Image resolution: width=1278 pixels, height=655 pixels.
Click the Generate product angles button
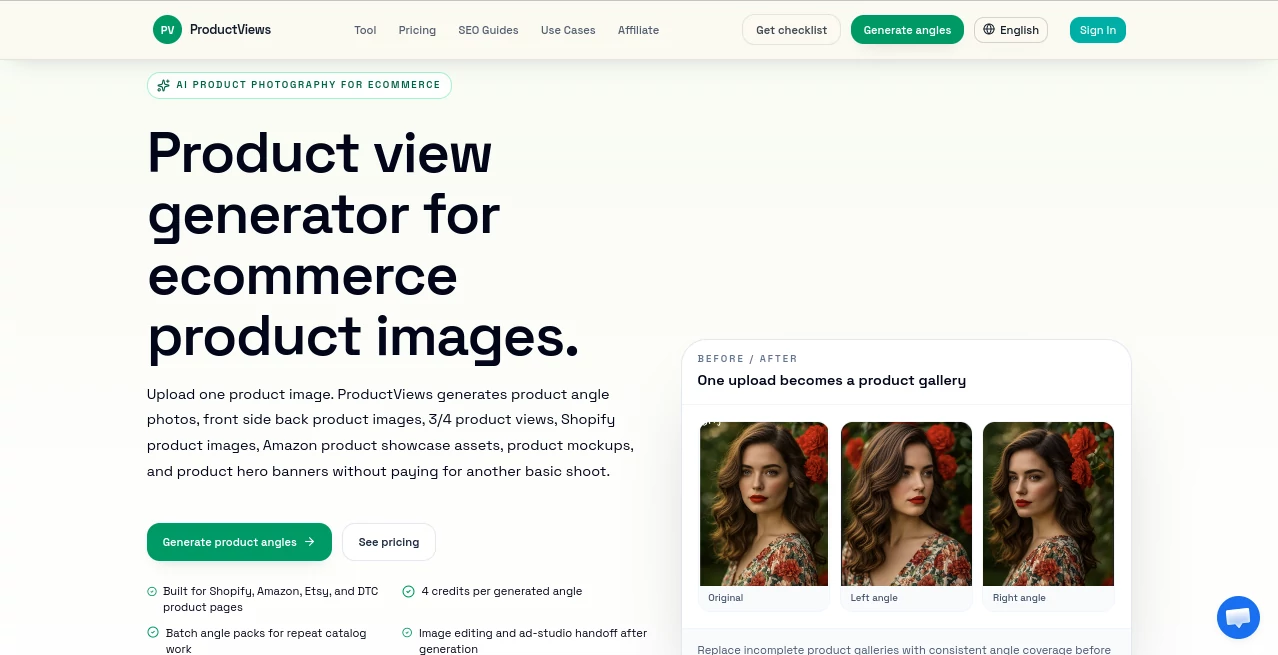(239, 542)
